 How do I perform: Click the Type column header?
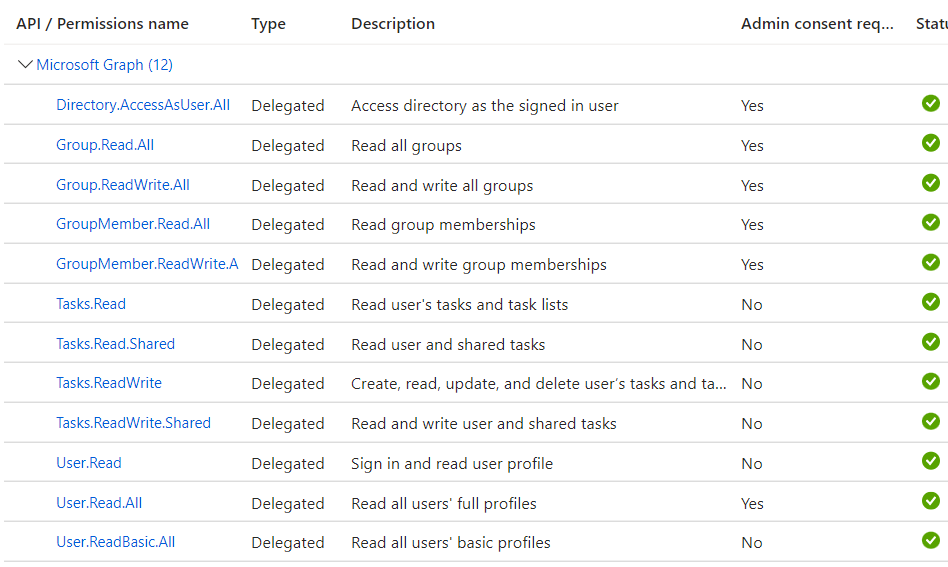coord(268,24)
